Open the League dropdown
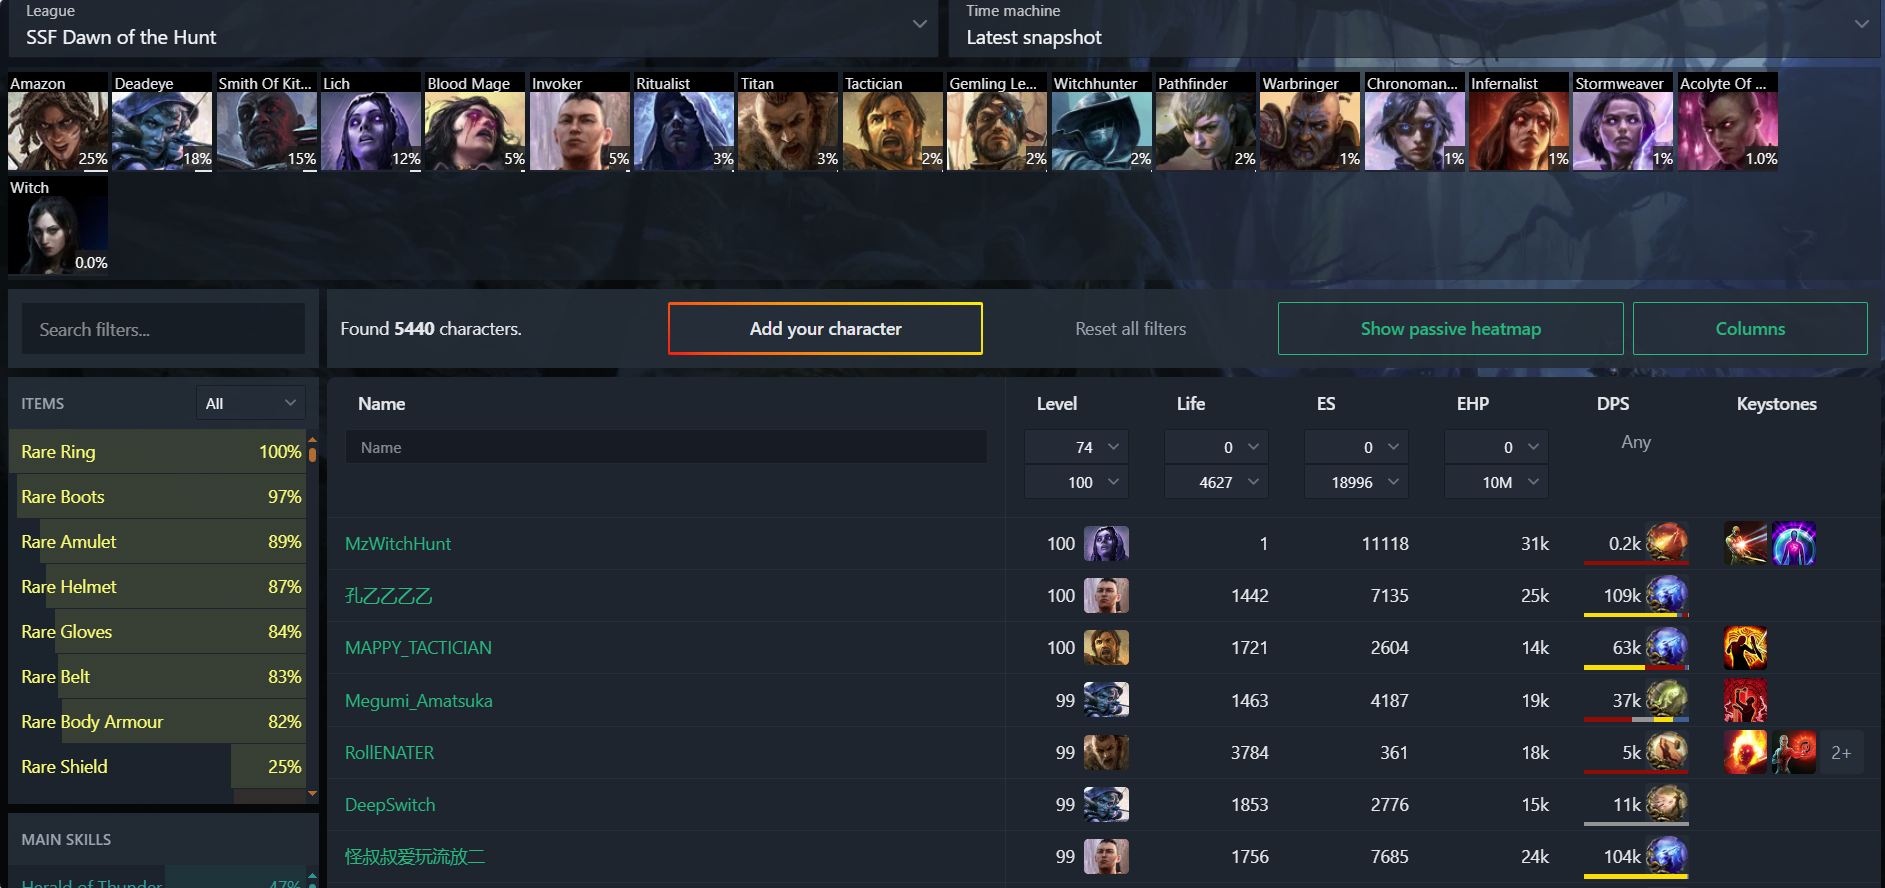 473,28
